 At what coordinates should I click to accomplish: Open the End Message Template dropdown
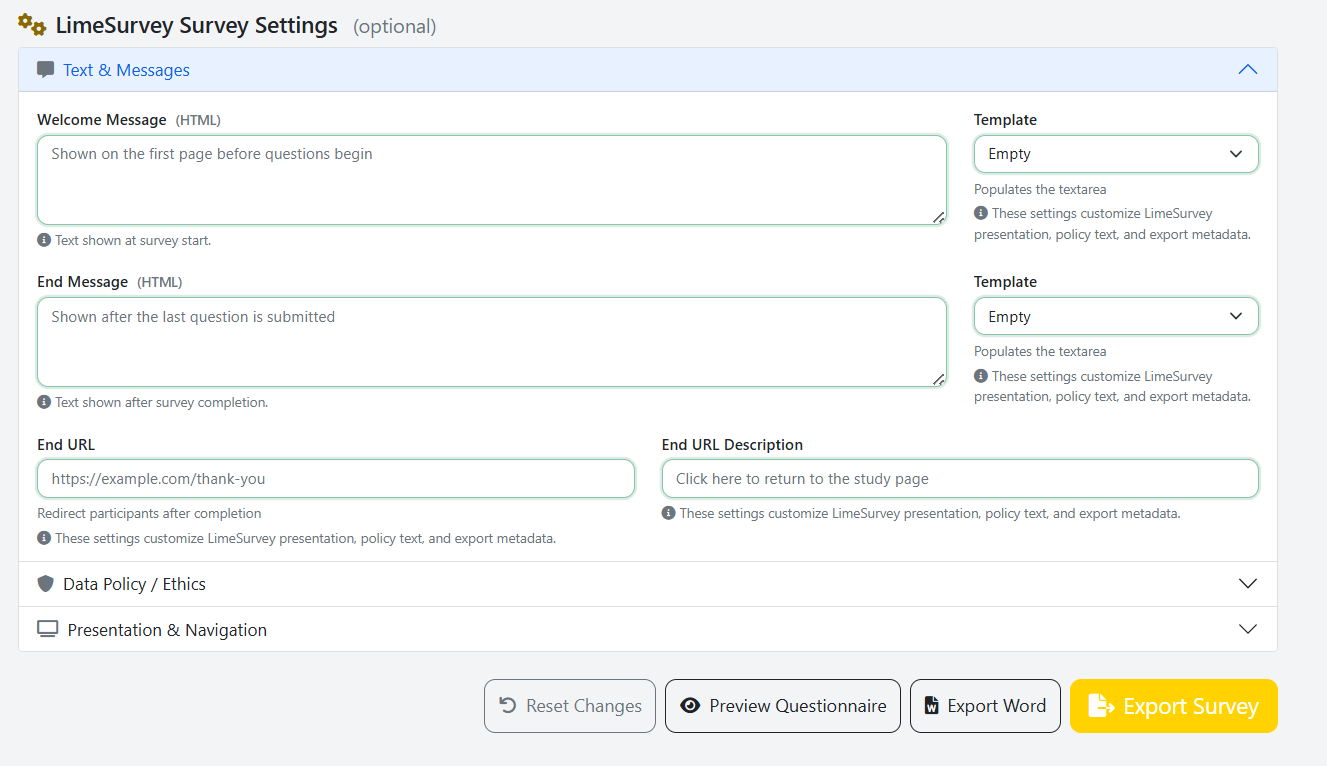pyautogui.click(x=1116, y=317)
